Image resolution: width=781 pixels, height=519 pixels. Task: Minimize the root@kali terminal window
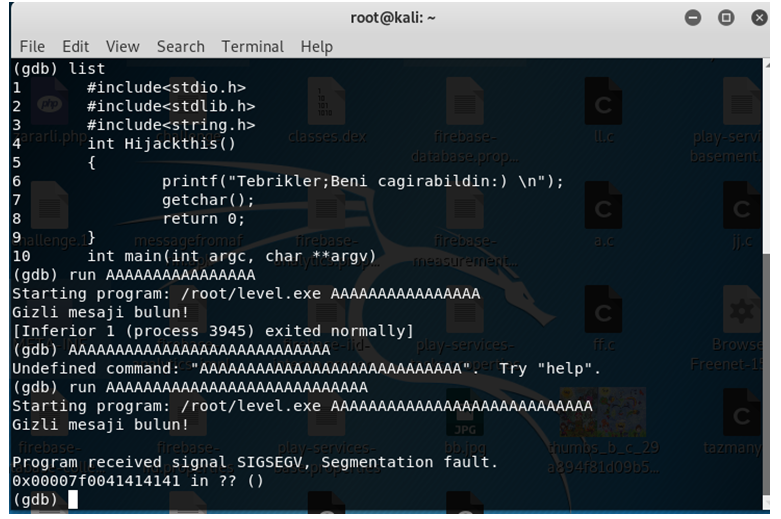[692, 18]
